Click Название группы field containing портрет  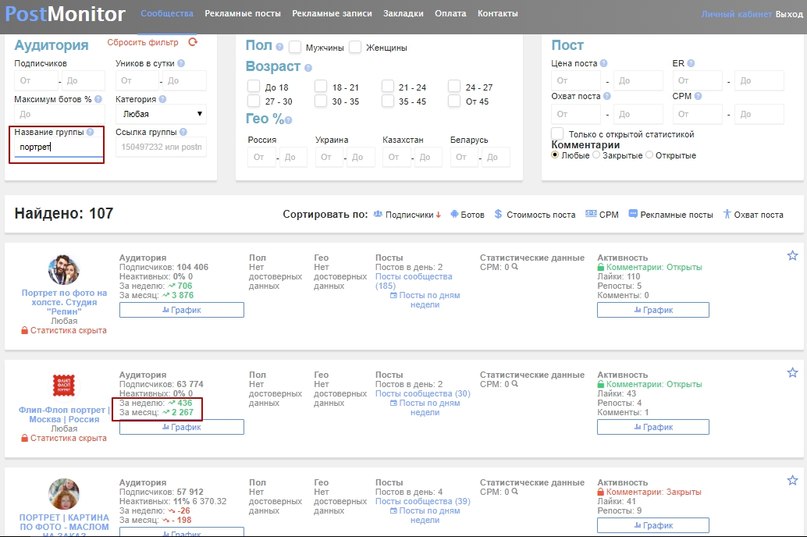point(59,147)
